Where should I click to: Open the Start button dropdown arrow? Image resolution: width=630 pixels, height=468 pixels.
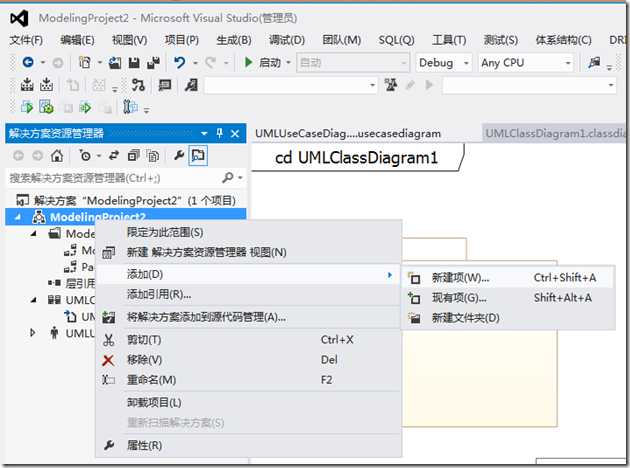pyautogui.click(x=288, y=63)
